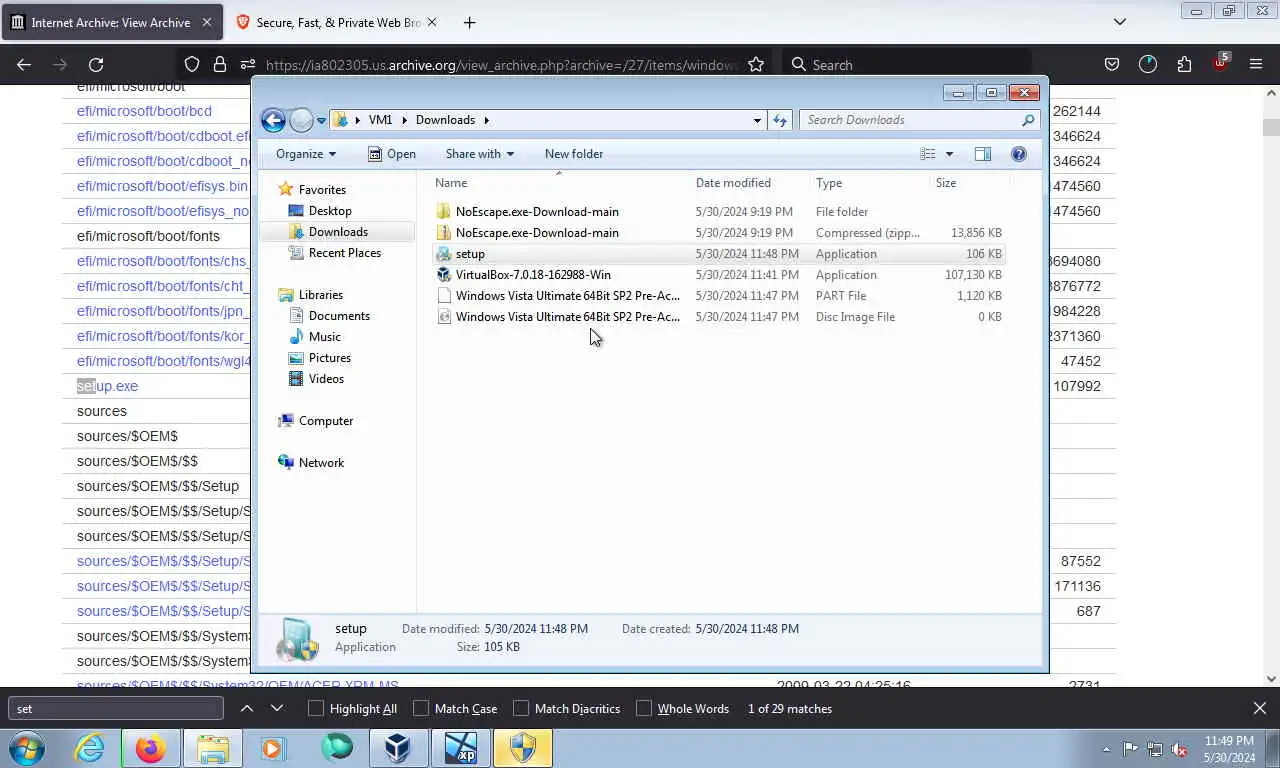This screenshot has width=1280, height=768.
Task: Open the Firefox application menu
Action: coord(1256,65)
